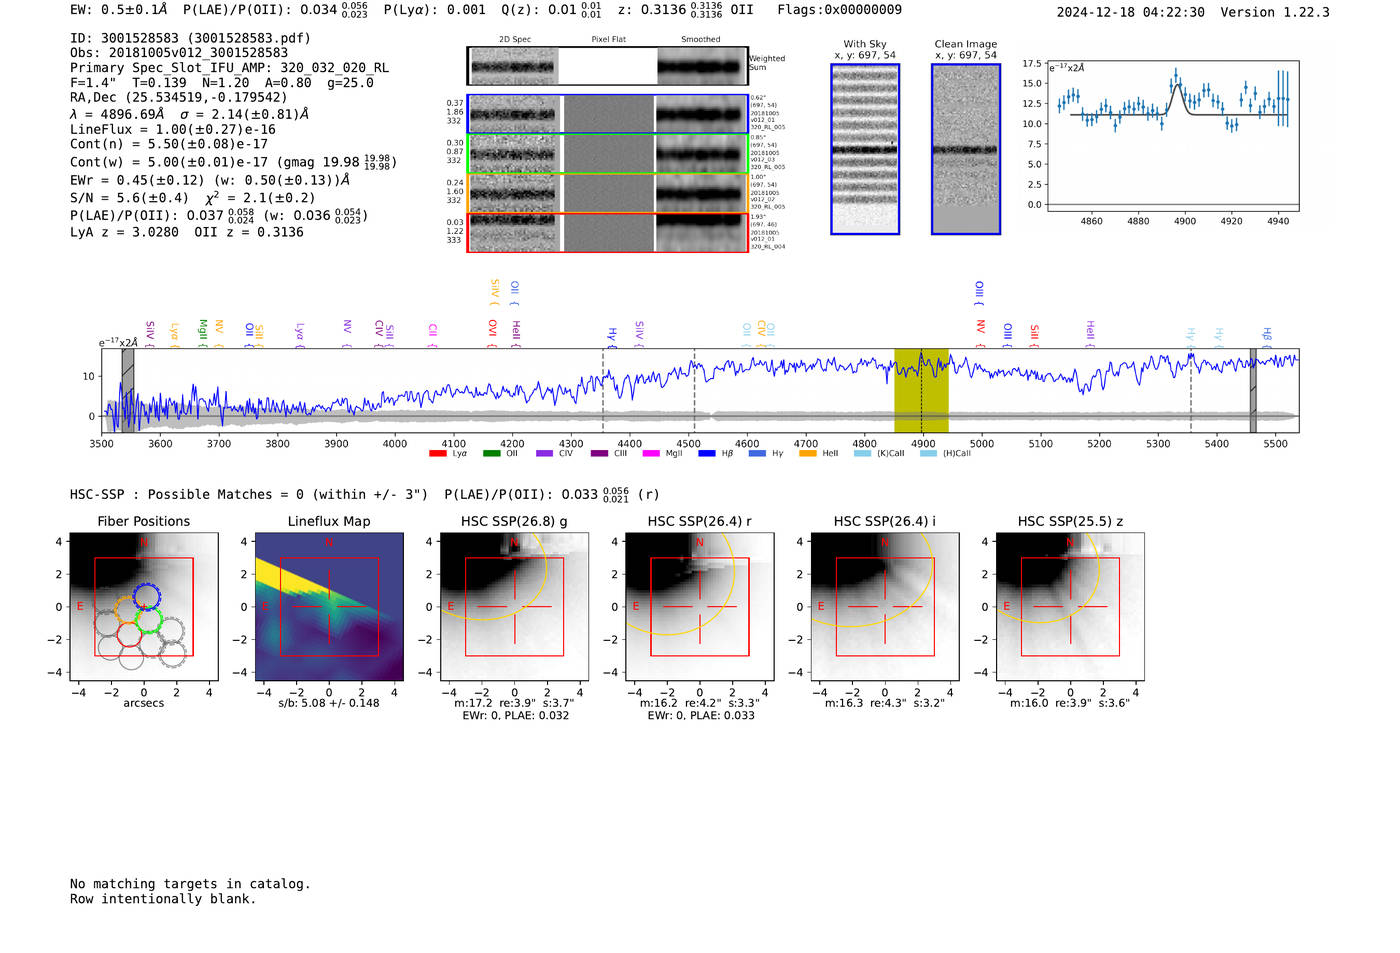Click the Gaussian emission line fit plot
Image resolution: width=1400 pixels, height=953 pixels.
point(1173,136)
